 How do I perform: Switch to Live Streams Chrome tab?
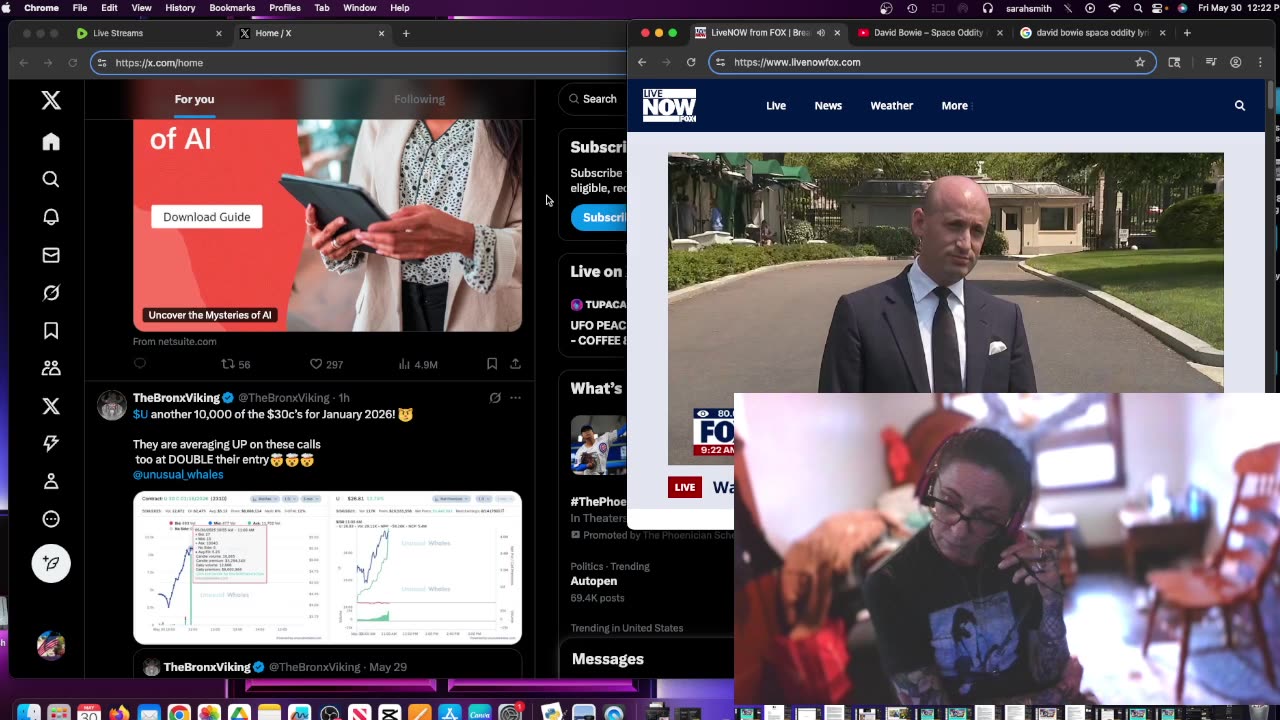pyautogui.click(x=148, y=33)
